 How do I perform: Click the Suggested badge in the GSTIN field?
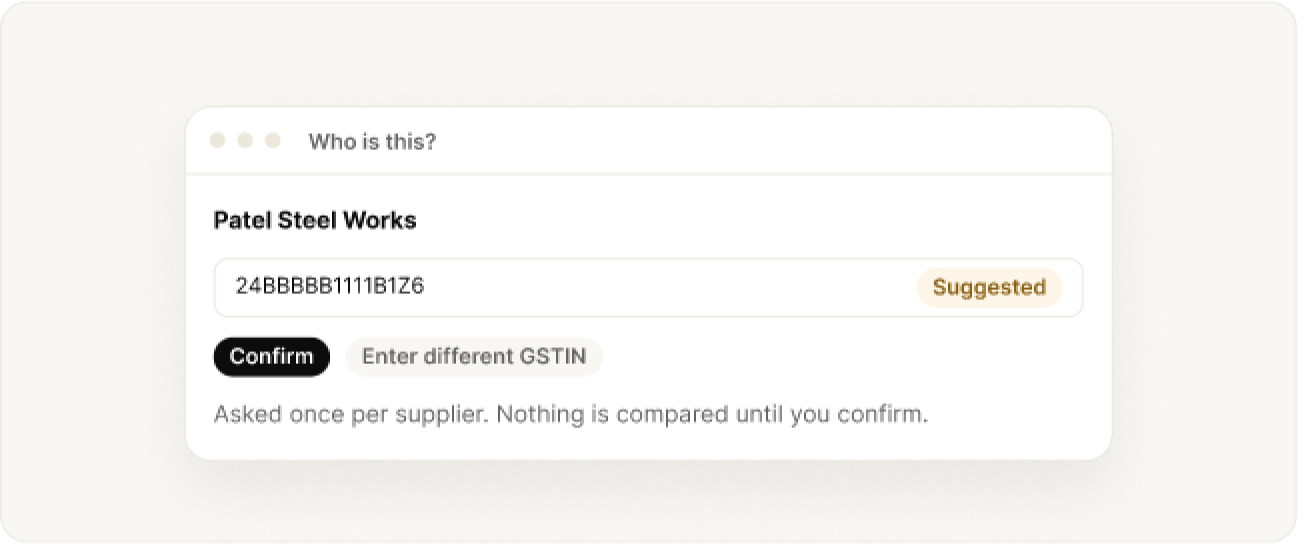989,288
